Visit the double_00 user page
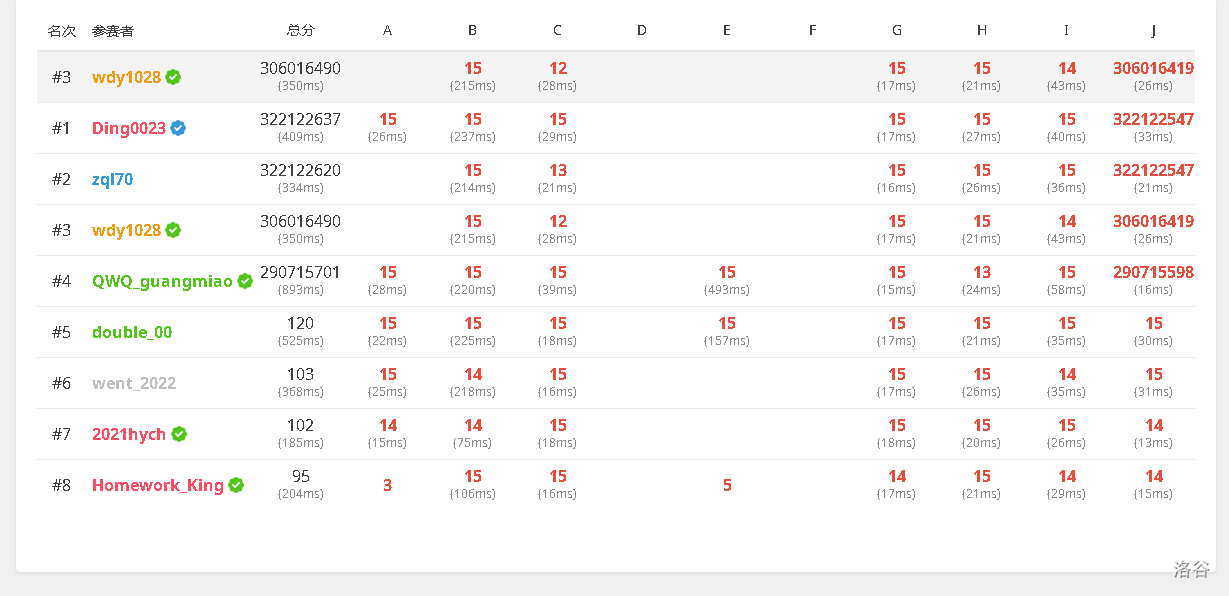 click(132, 332)
